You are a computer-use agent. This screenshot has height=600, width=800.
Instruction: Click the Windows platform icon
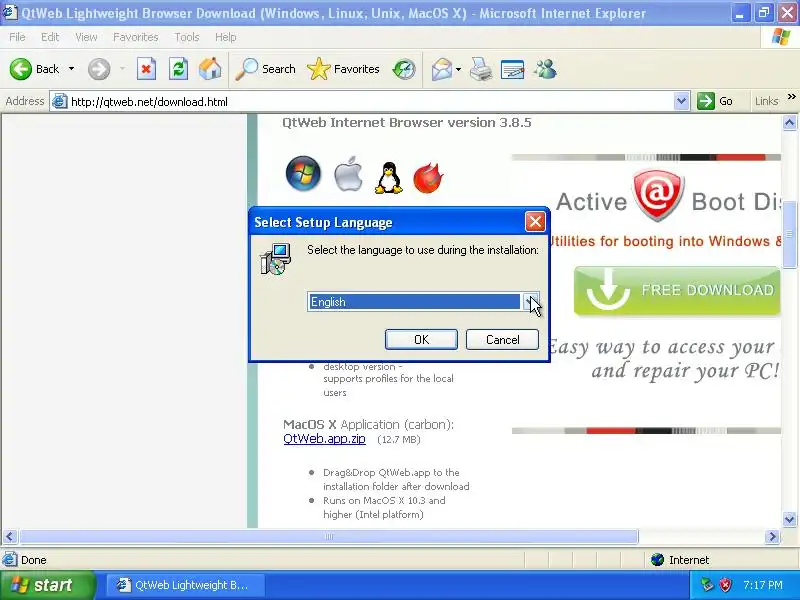pos(303,173)
